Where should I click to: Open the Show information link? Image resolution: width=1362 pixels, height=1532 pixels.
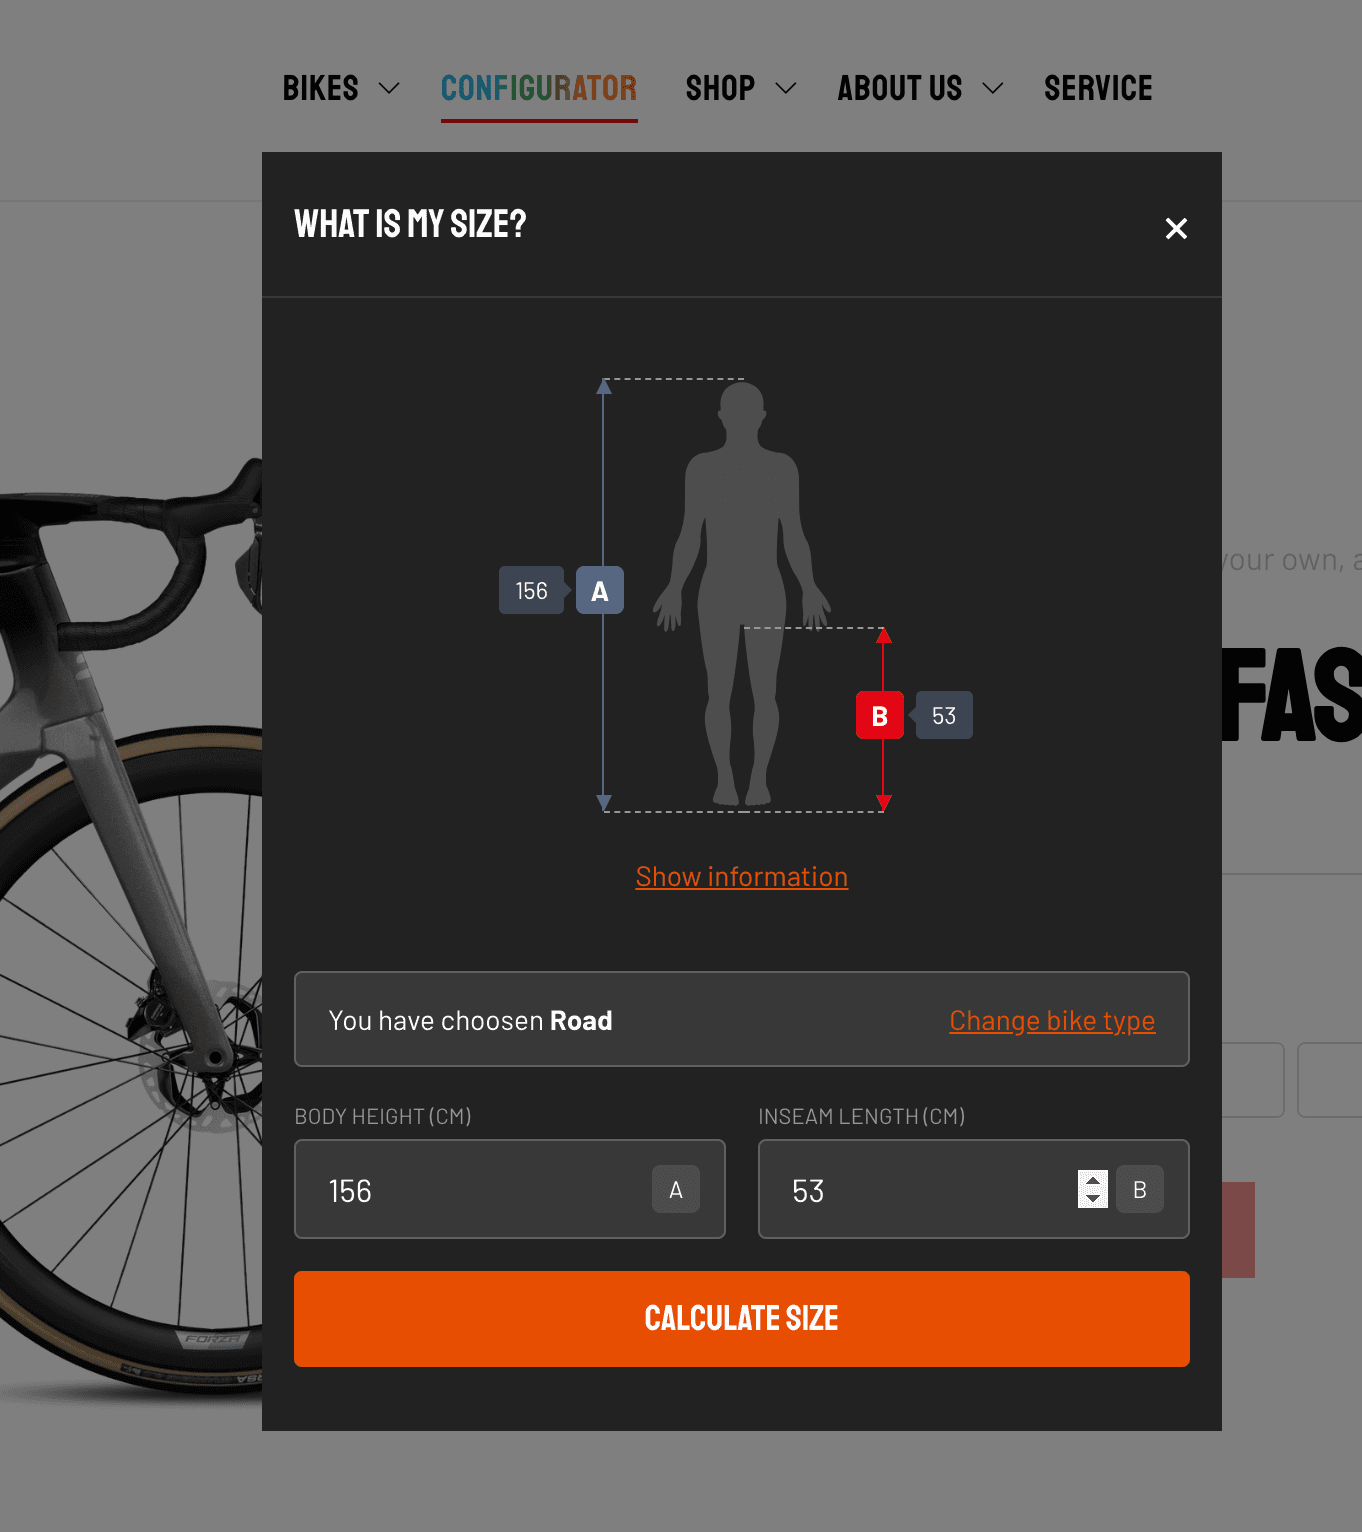742,877
